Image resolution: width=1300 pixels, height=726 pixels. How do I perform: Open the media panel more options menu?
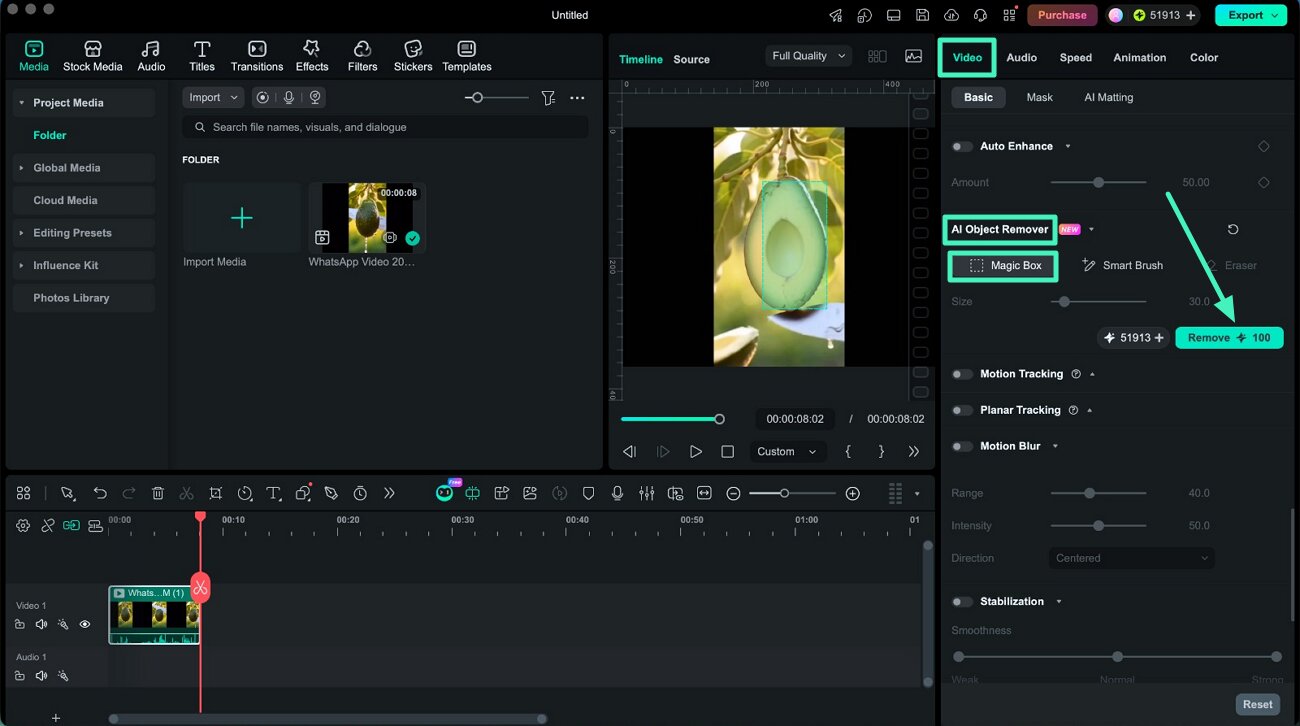click(577, 98)
